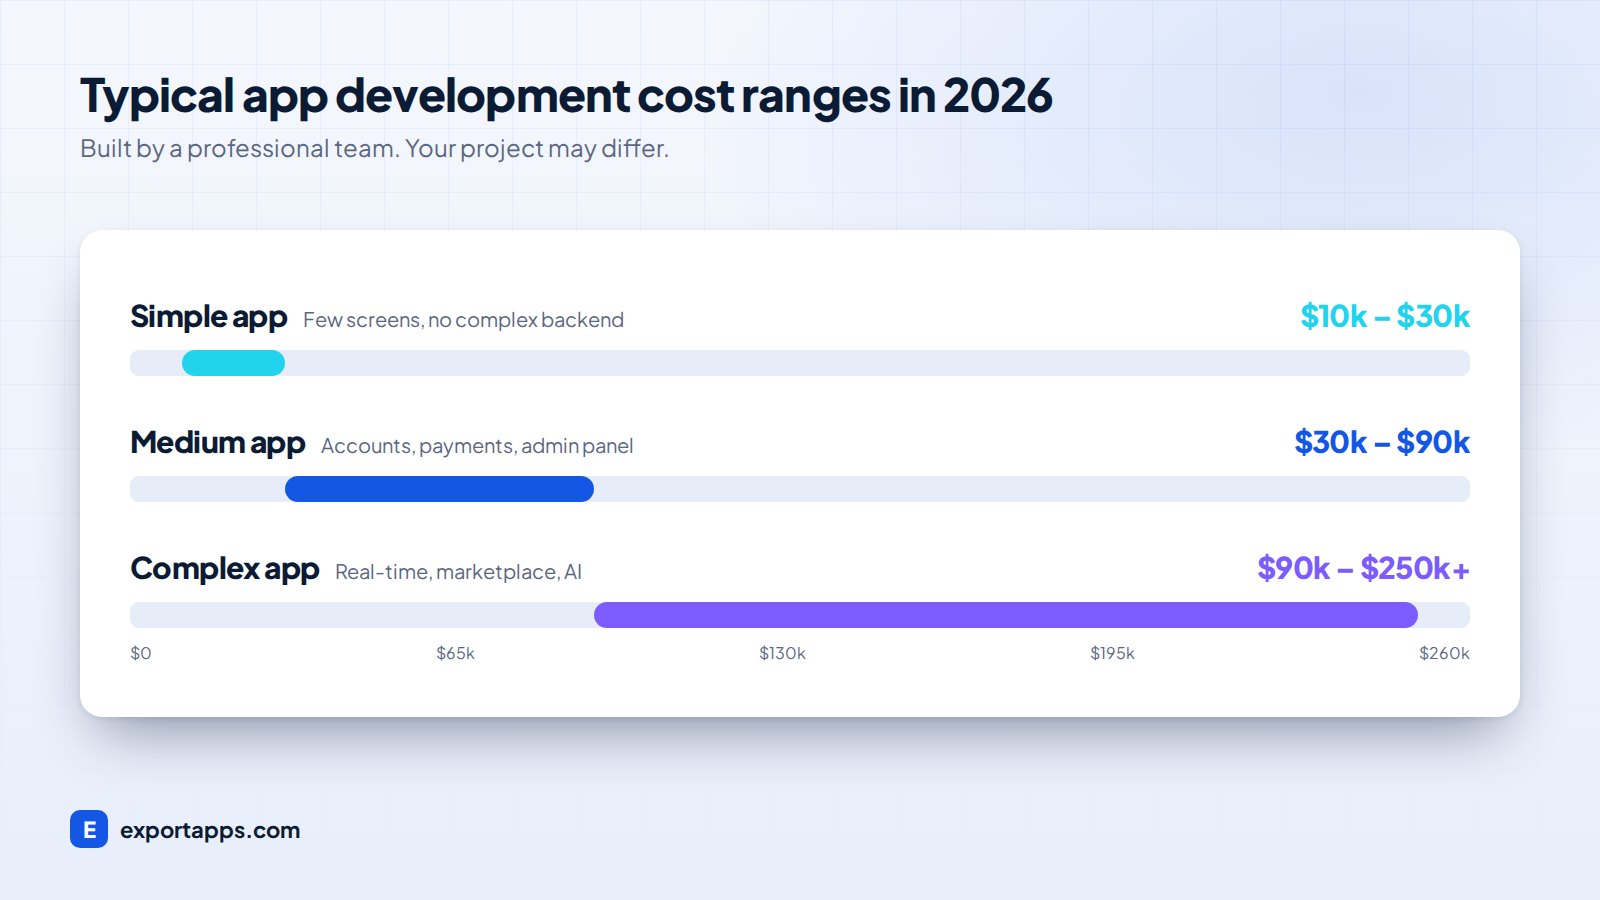This screenshot has width=1600, height=900.
Task: Click 'Few screens, no complex backend' description
Action: coord(463,320)
